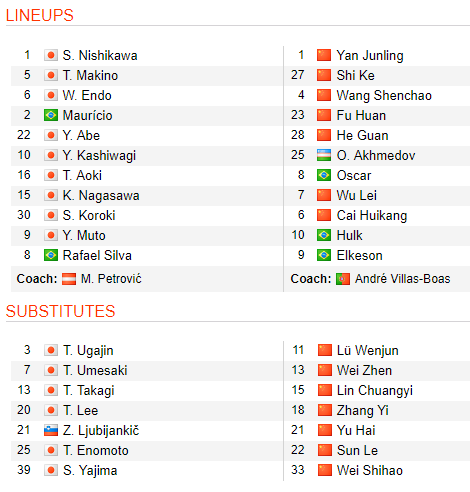Click the Brazil flag beside Rafael Silva
Screen dimensions: 470x492
(51, 255)
